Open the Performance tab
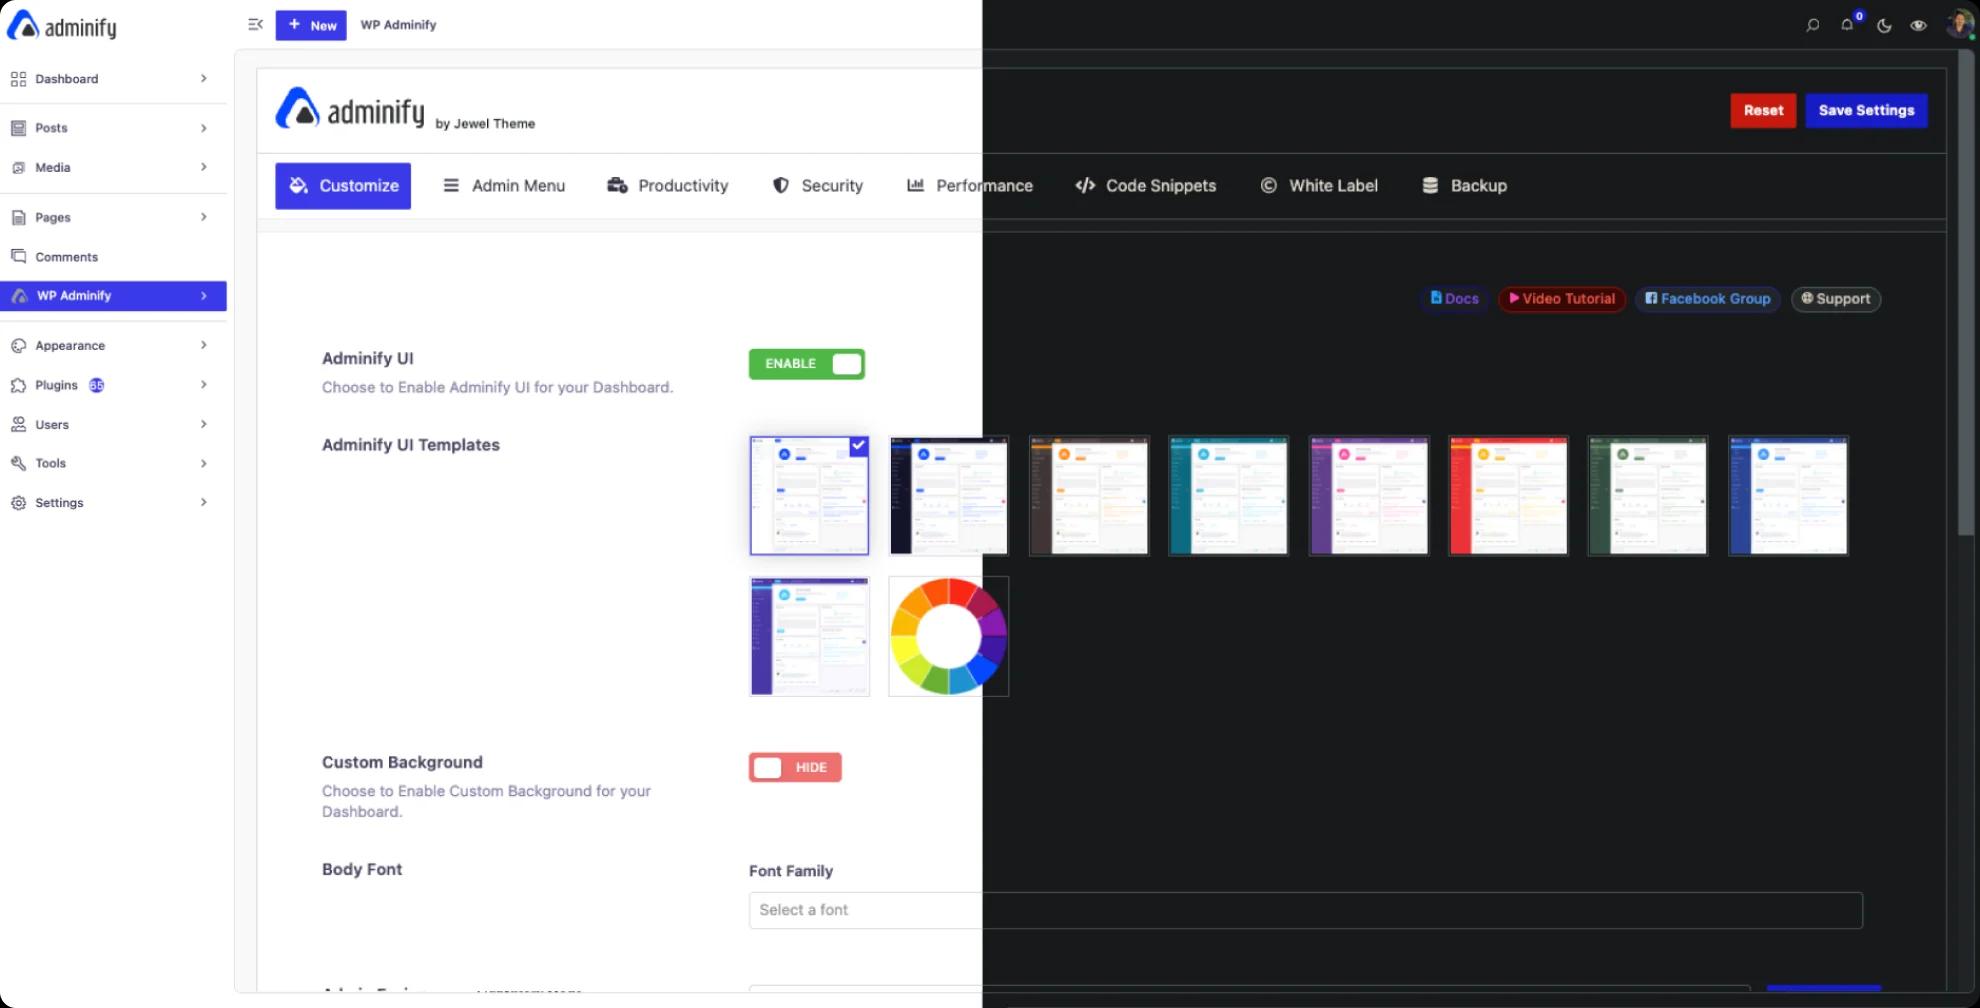Viewport: 1980px width, 1008px height. [970, 186]
